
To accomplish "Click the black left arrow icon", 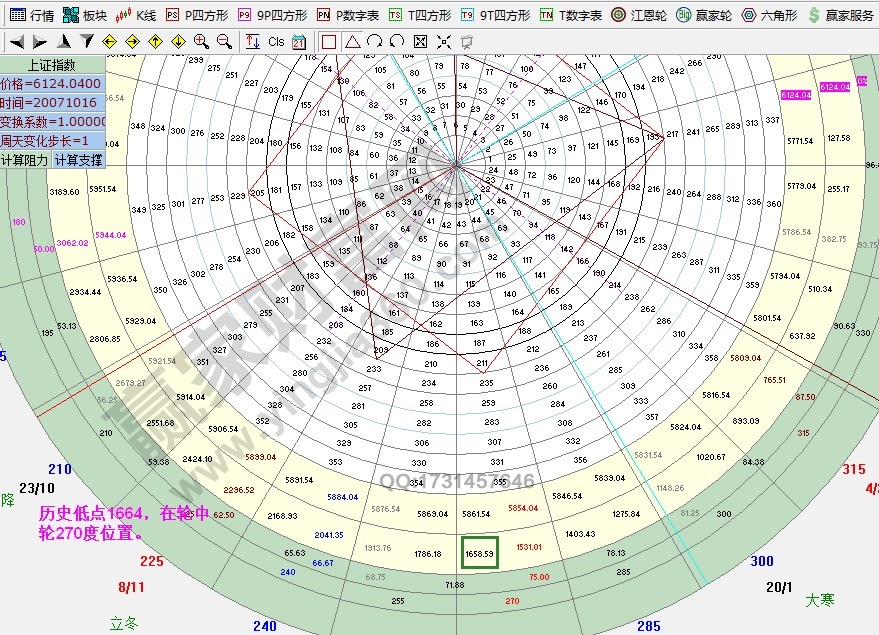I will [x=18, y=41].
